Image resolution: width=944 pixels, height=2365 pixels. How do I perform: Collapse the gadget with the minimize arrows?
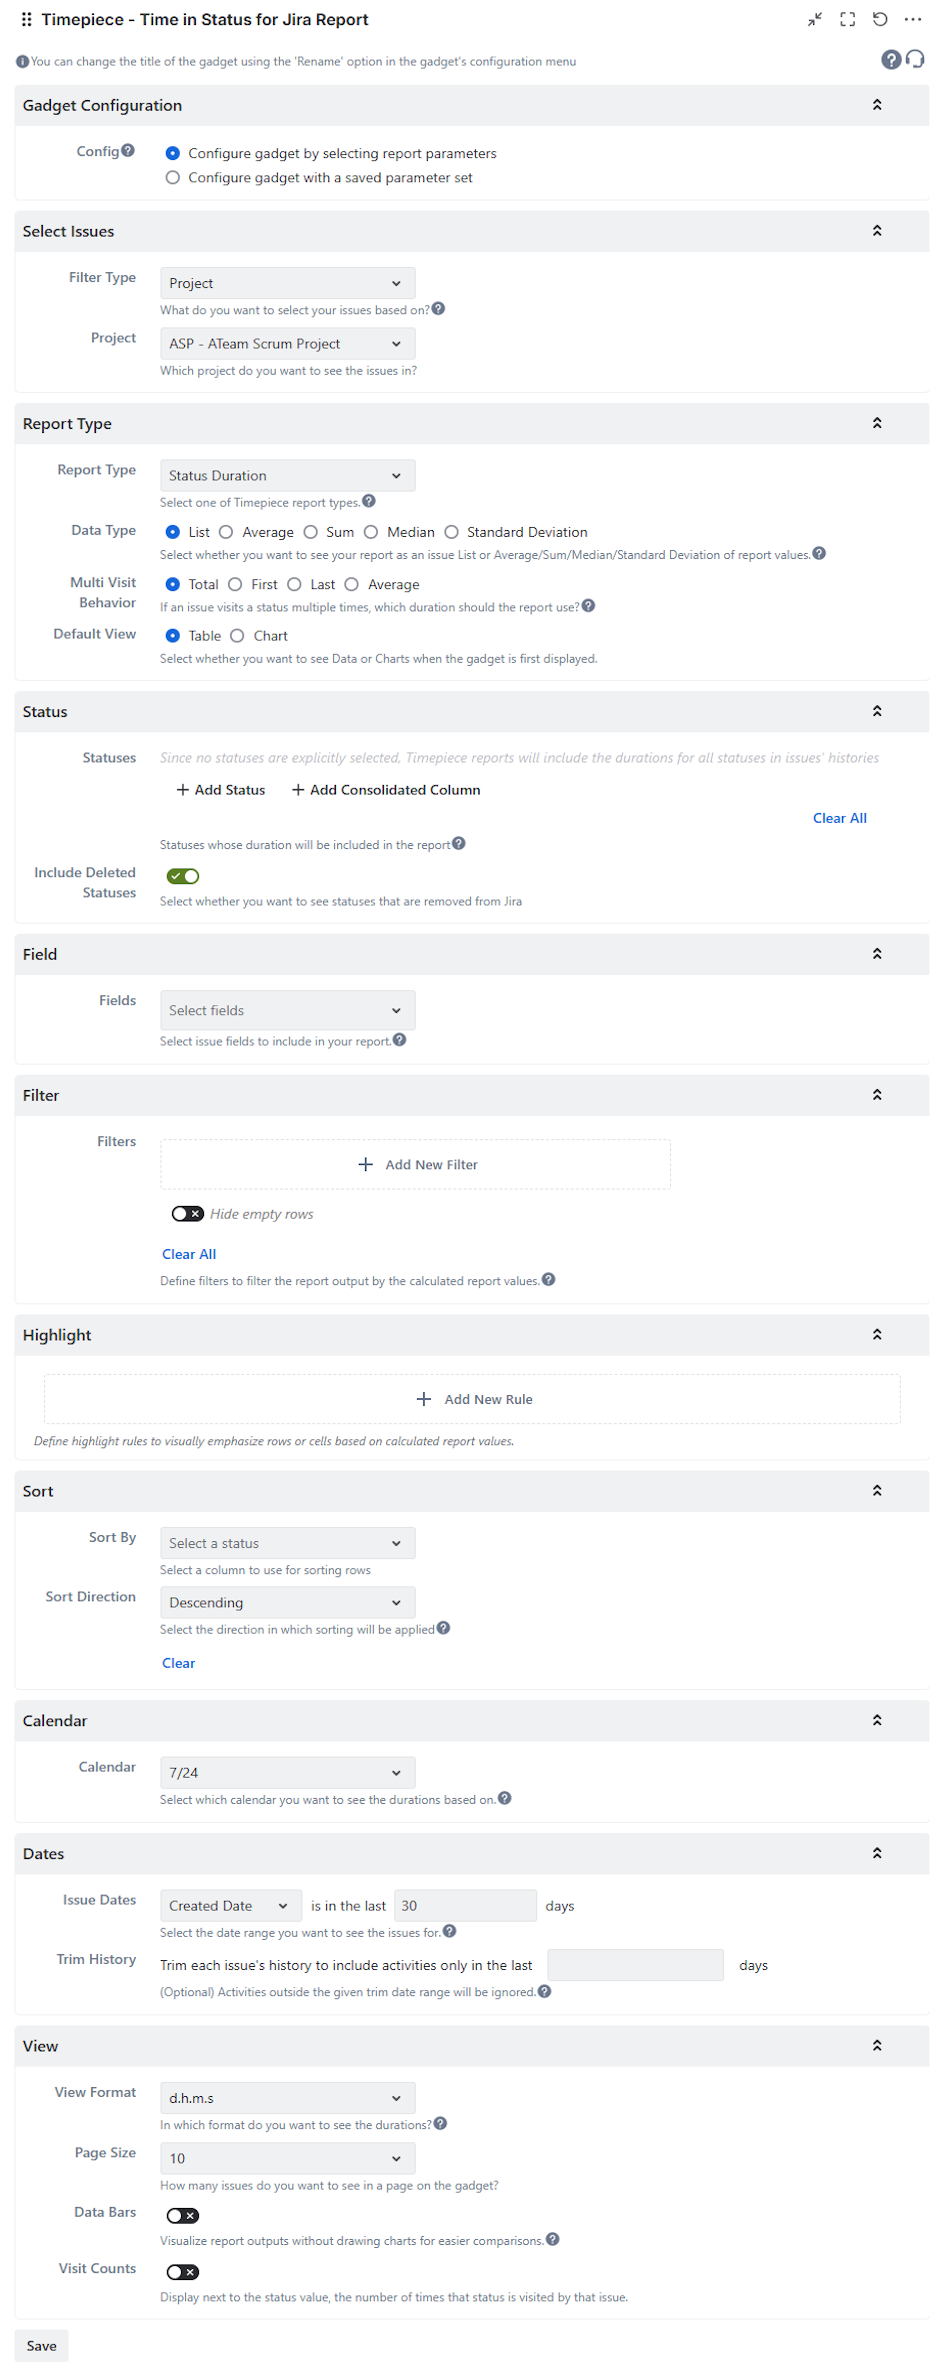[815, 19]
